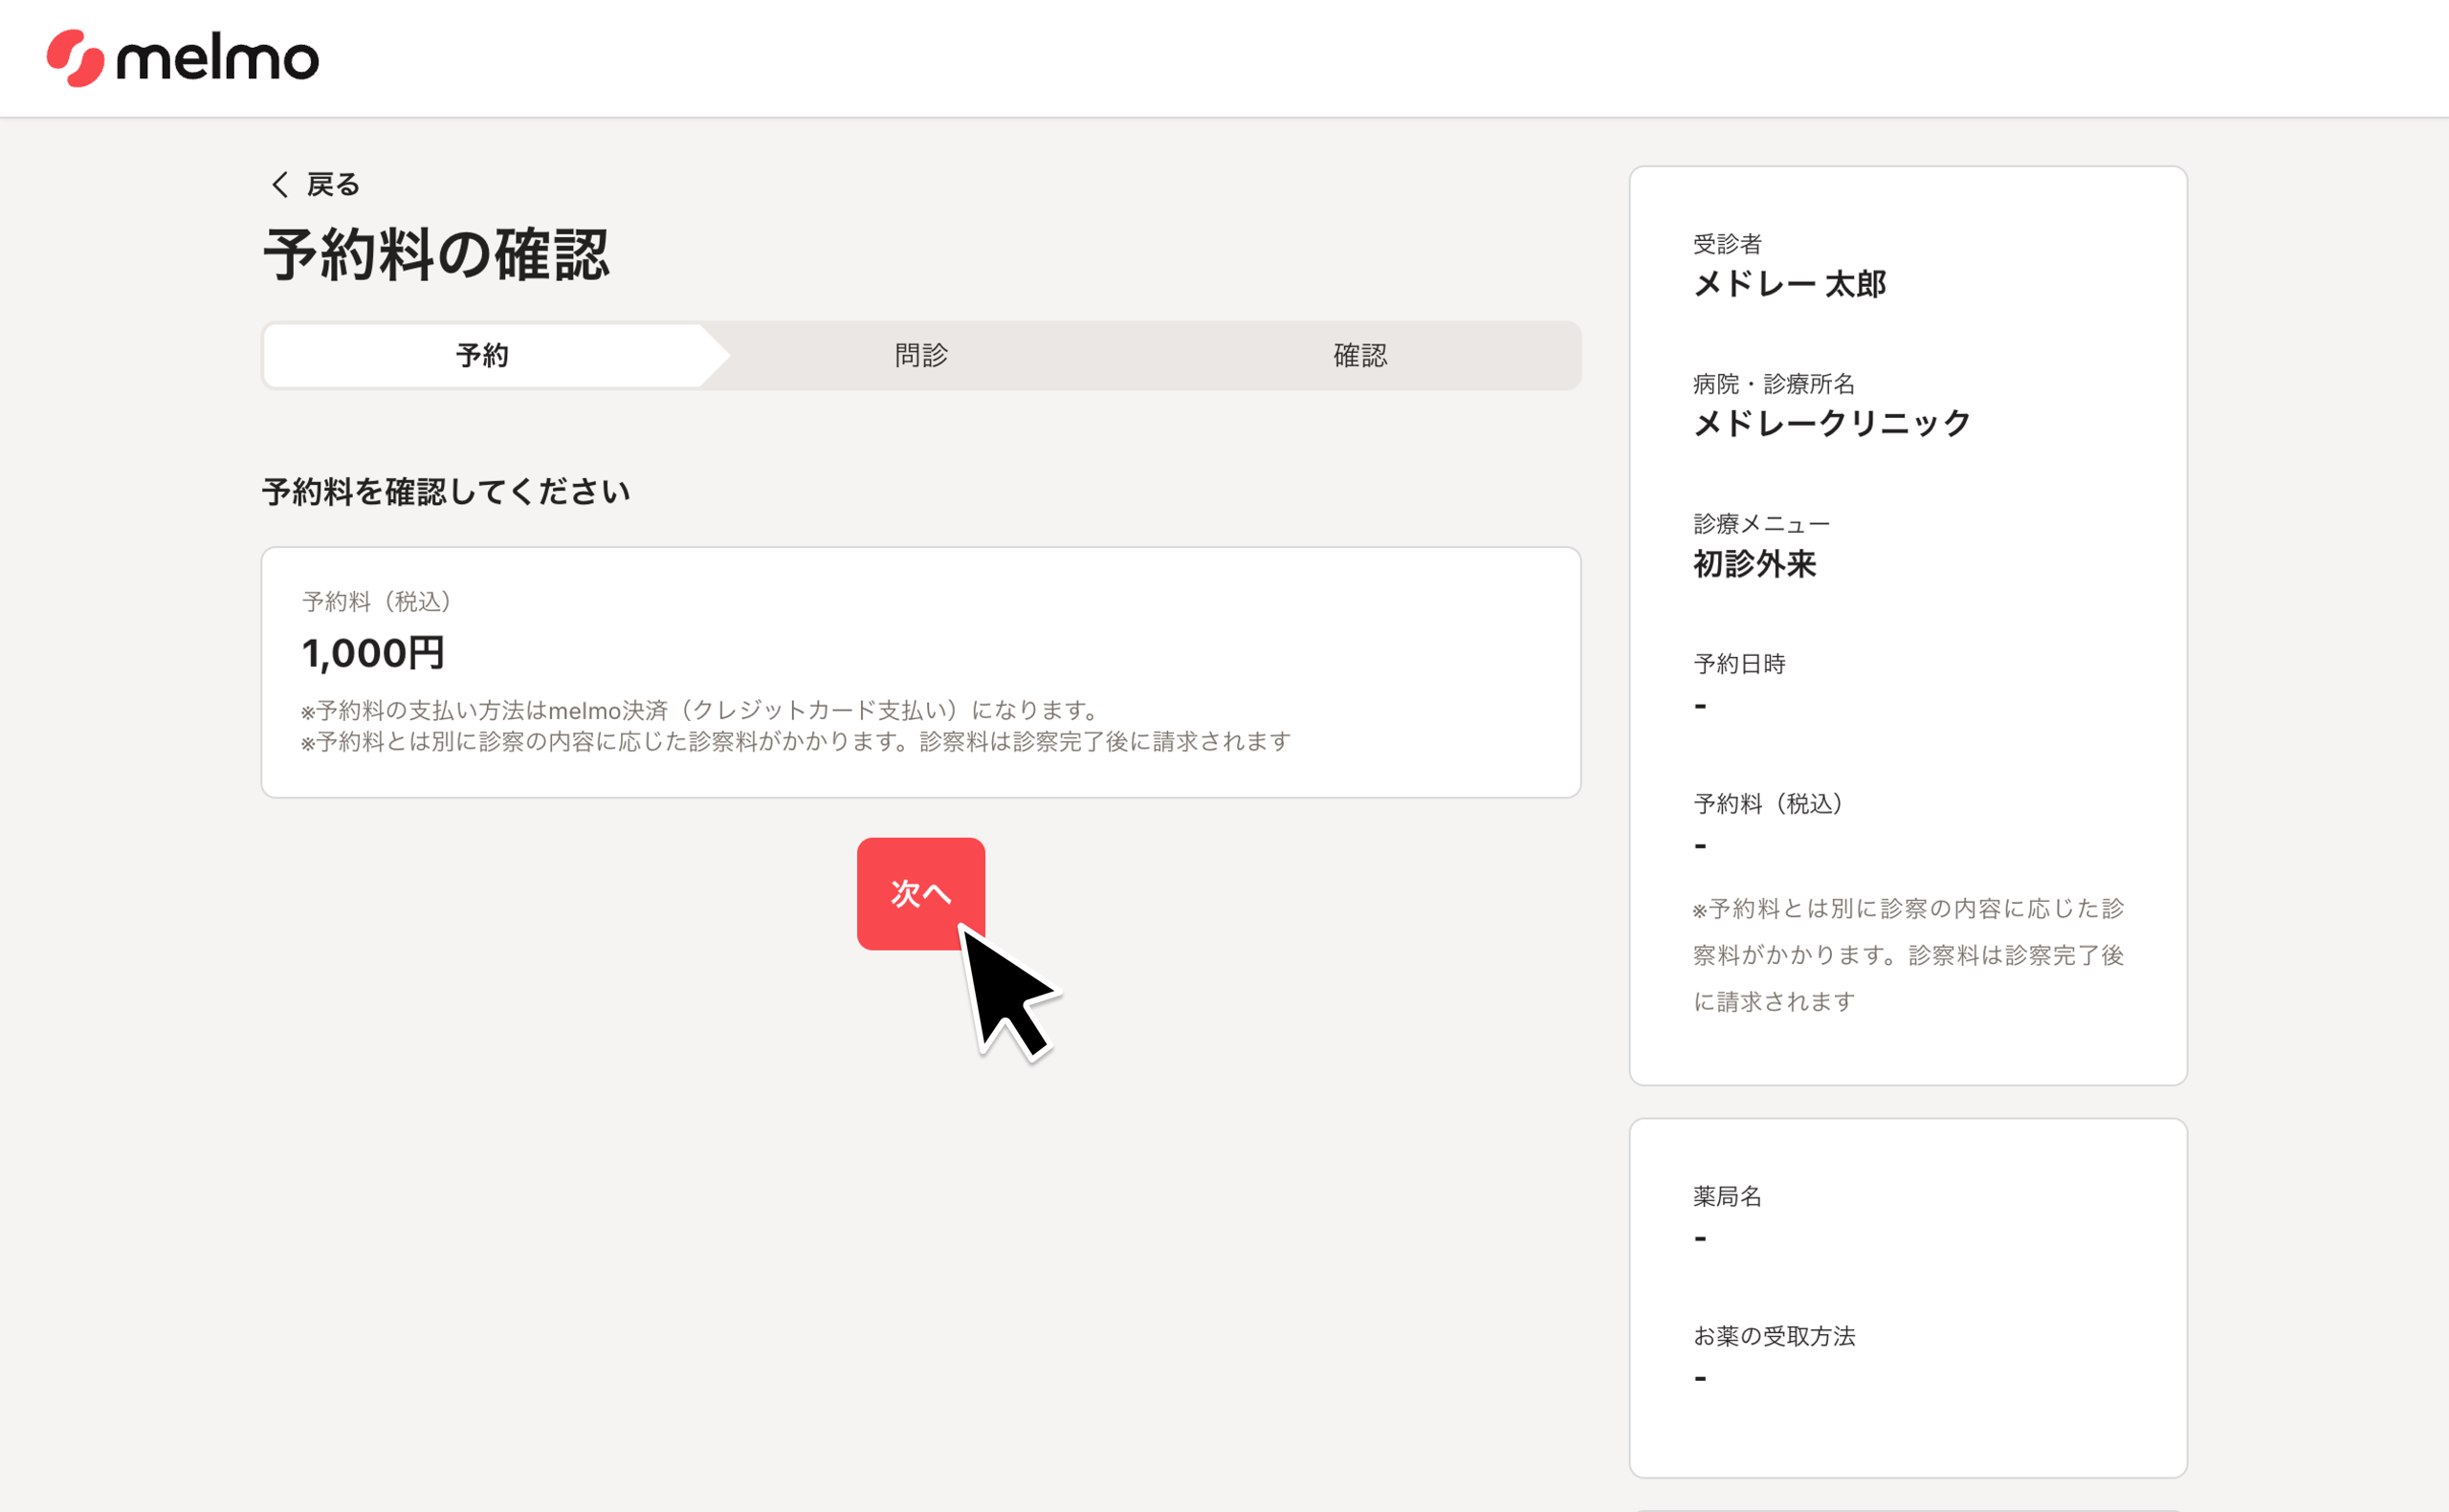2449x1512 pixels.
Task: Switch to the 予約 step tab
Action: [x=483, y=355]
